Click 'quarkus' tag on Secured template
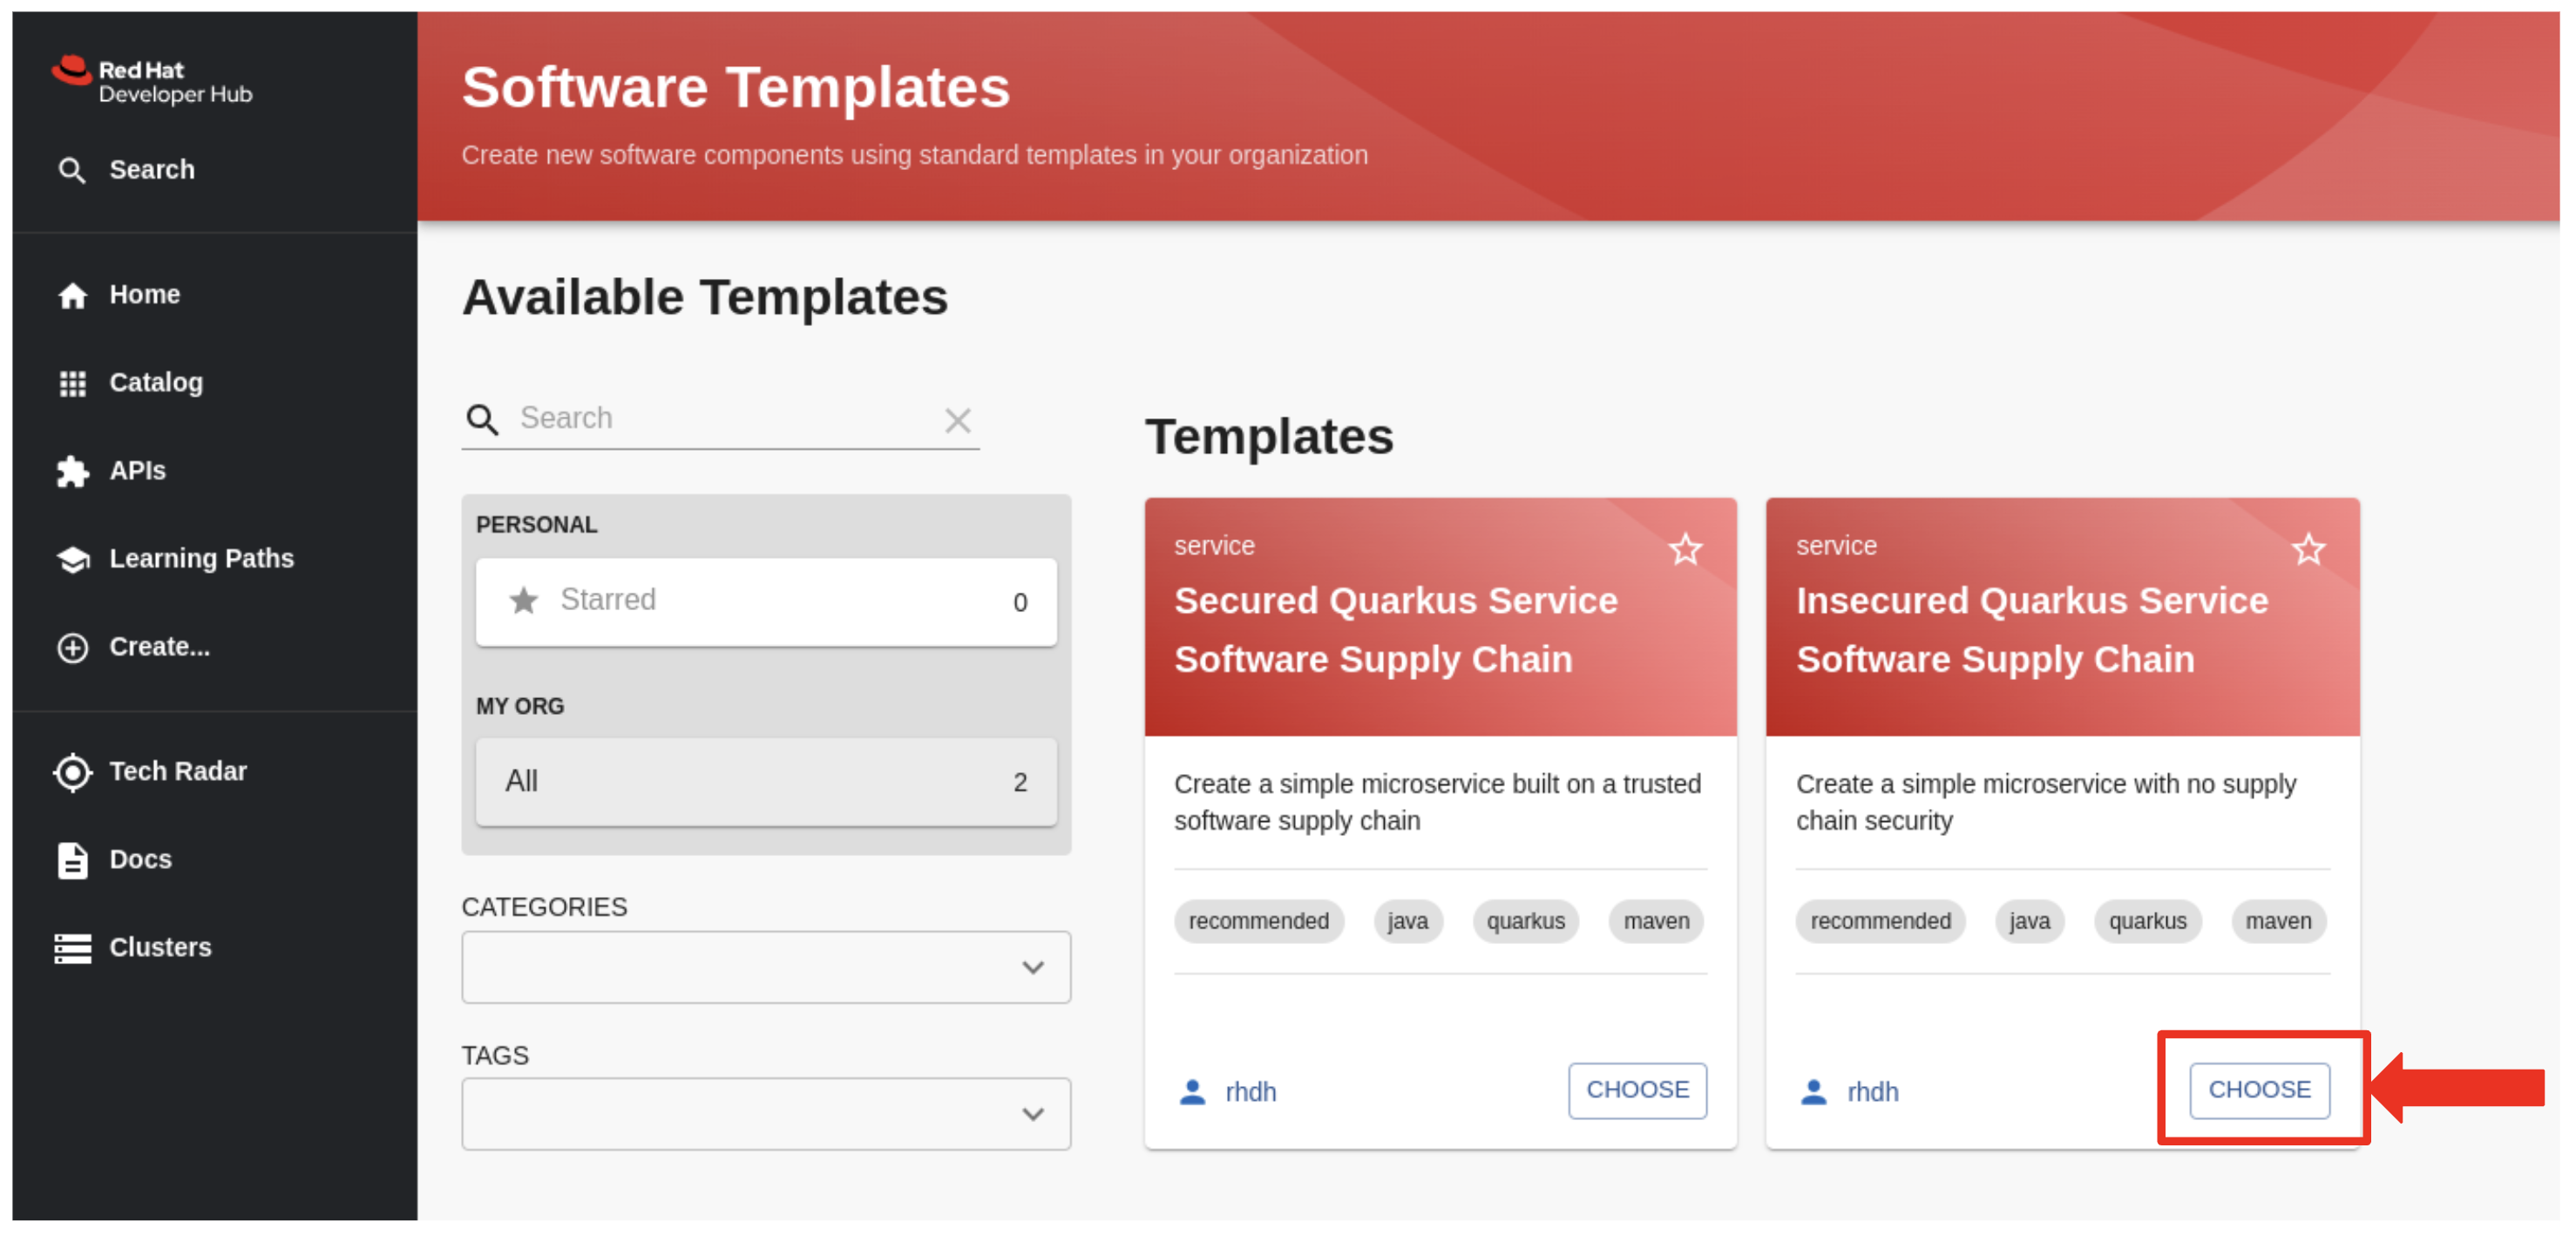The width and height of the screenshot is (2576, 1243). [1526, 921]
